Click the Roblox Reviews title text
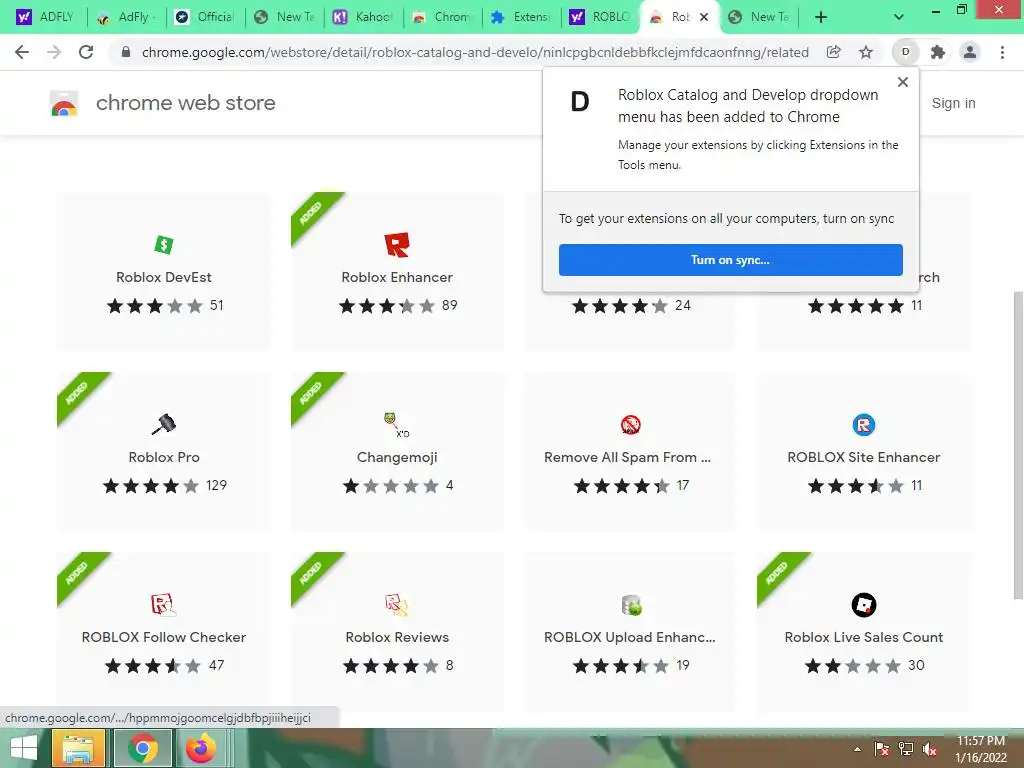The image size is (1024, 768). pyautogui.click(x=396, y=637)
